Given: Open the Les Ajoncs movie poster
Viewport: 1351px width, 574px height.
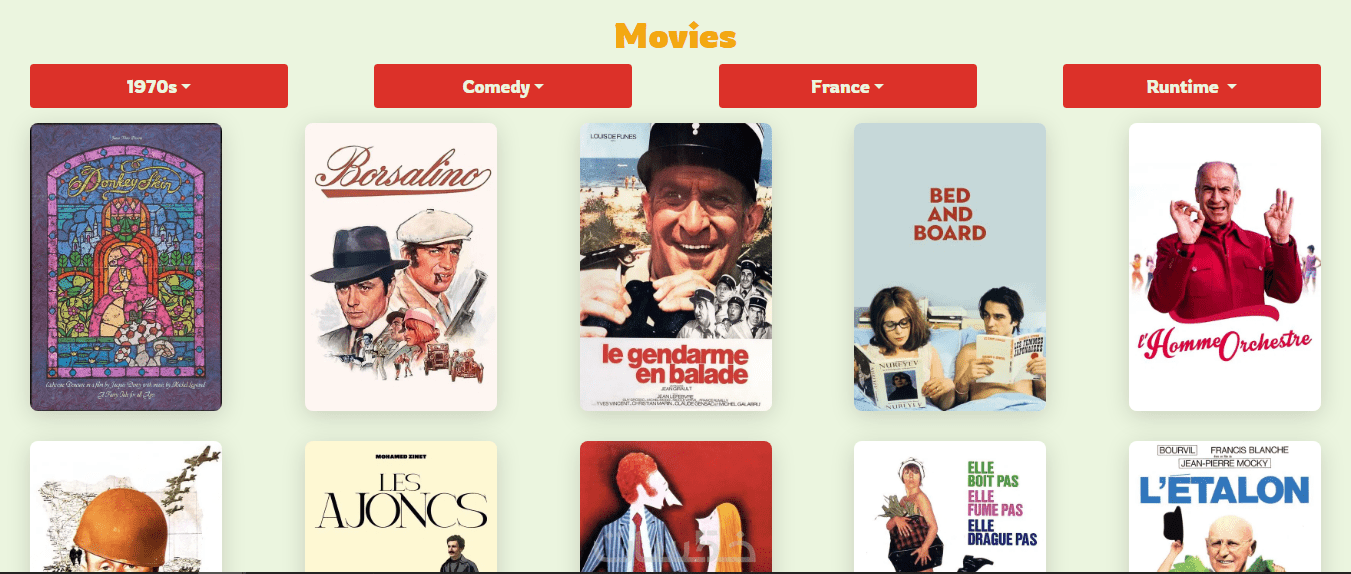Looking at the screenshot, I should point(401,507).
